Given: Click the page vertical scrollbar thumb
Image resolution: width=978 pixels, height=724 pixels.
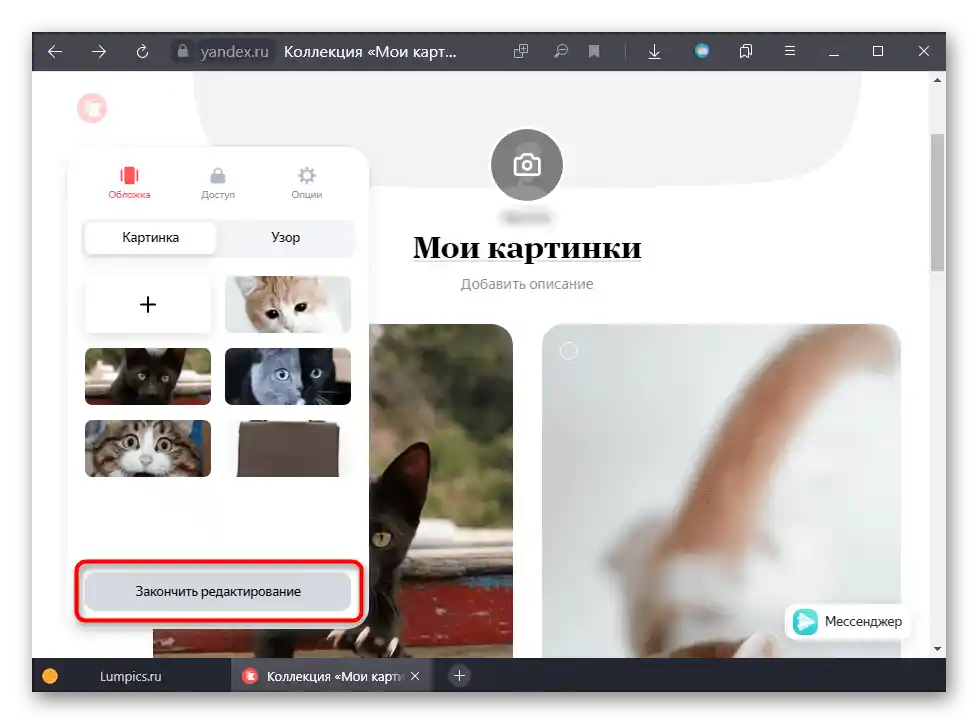Looking at the screenshot, I should click(937, 203).
